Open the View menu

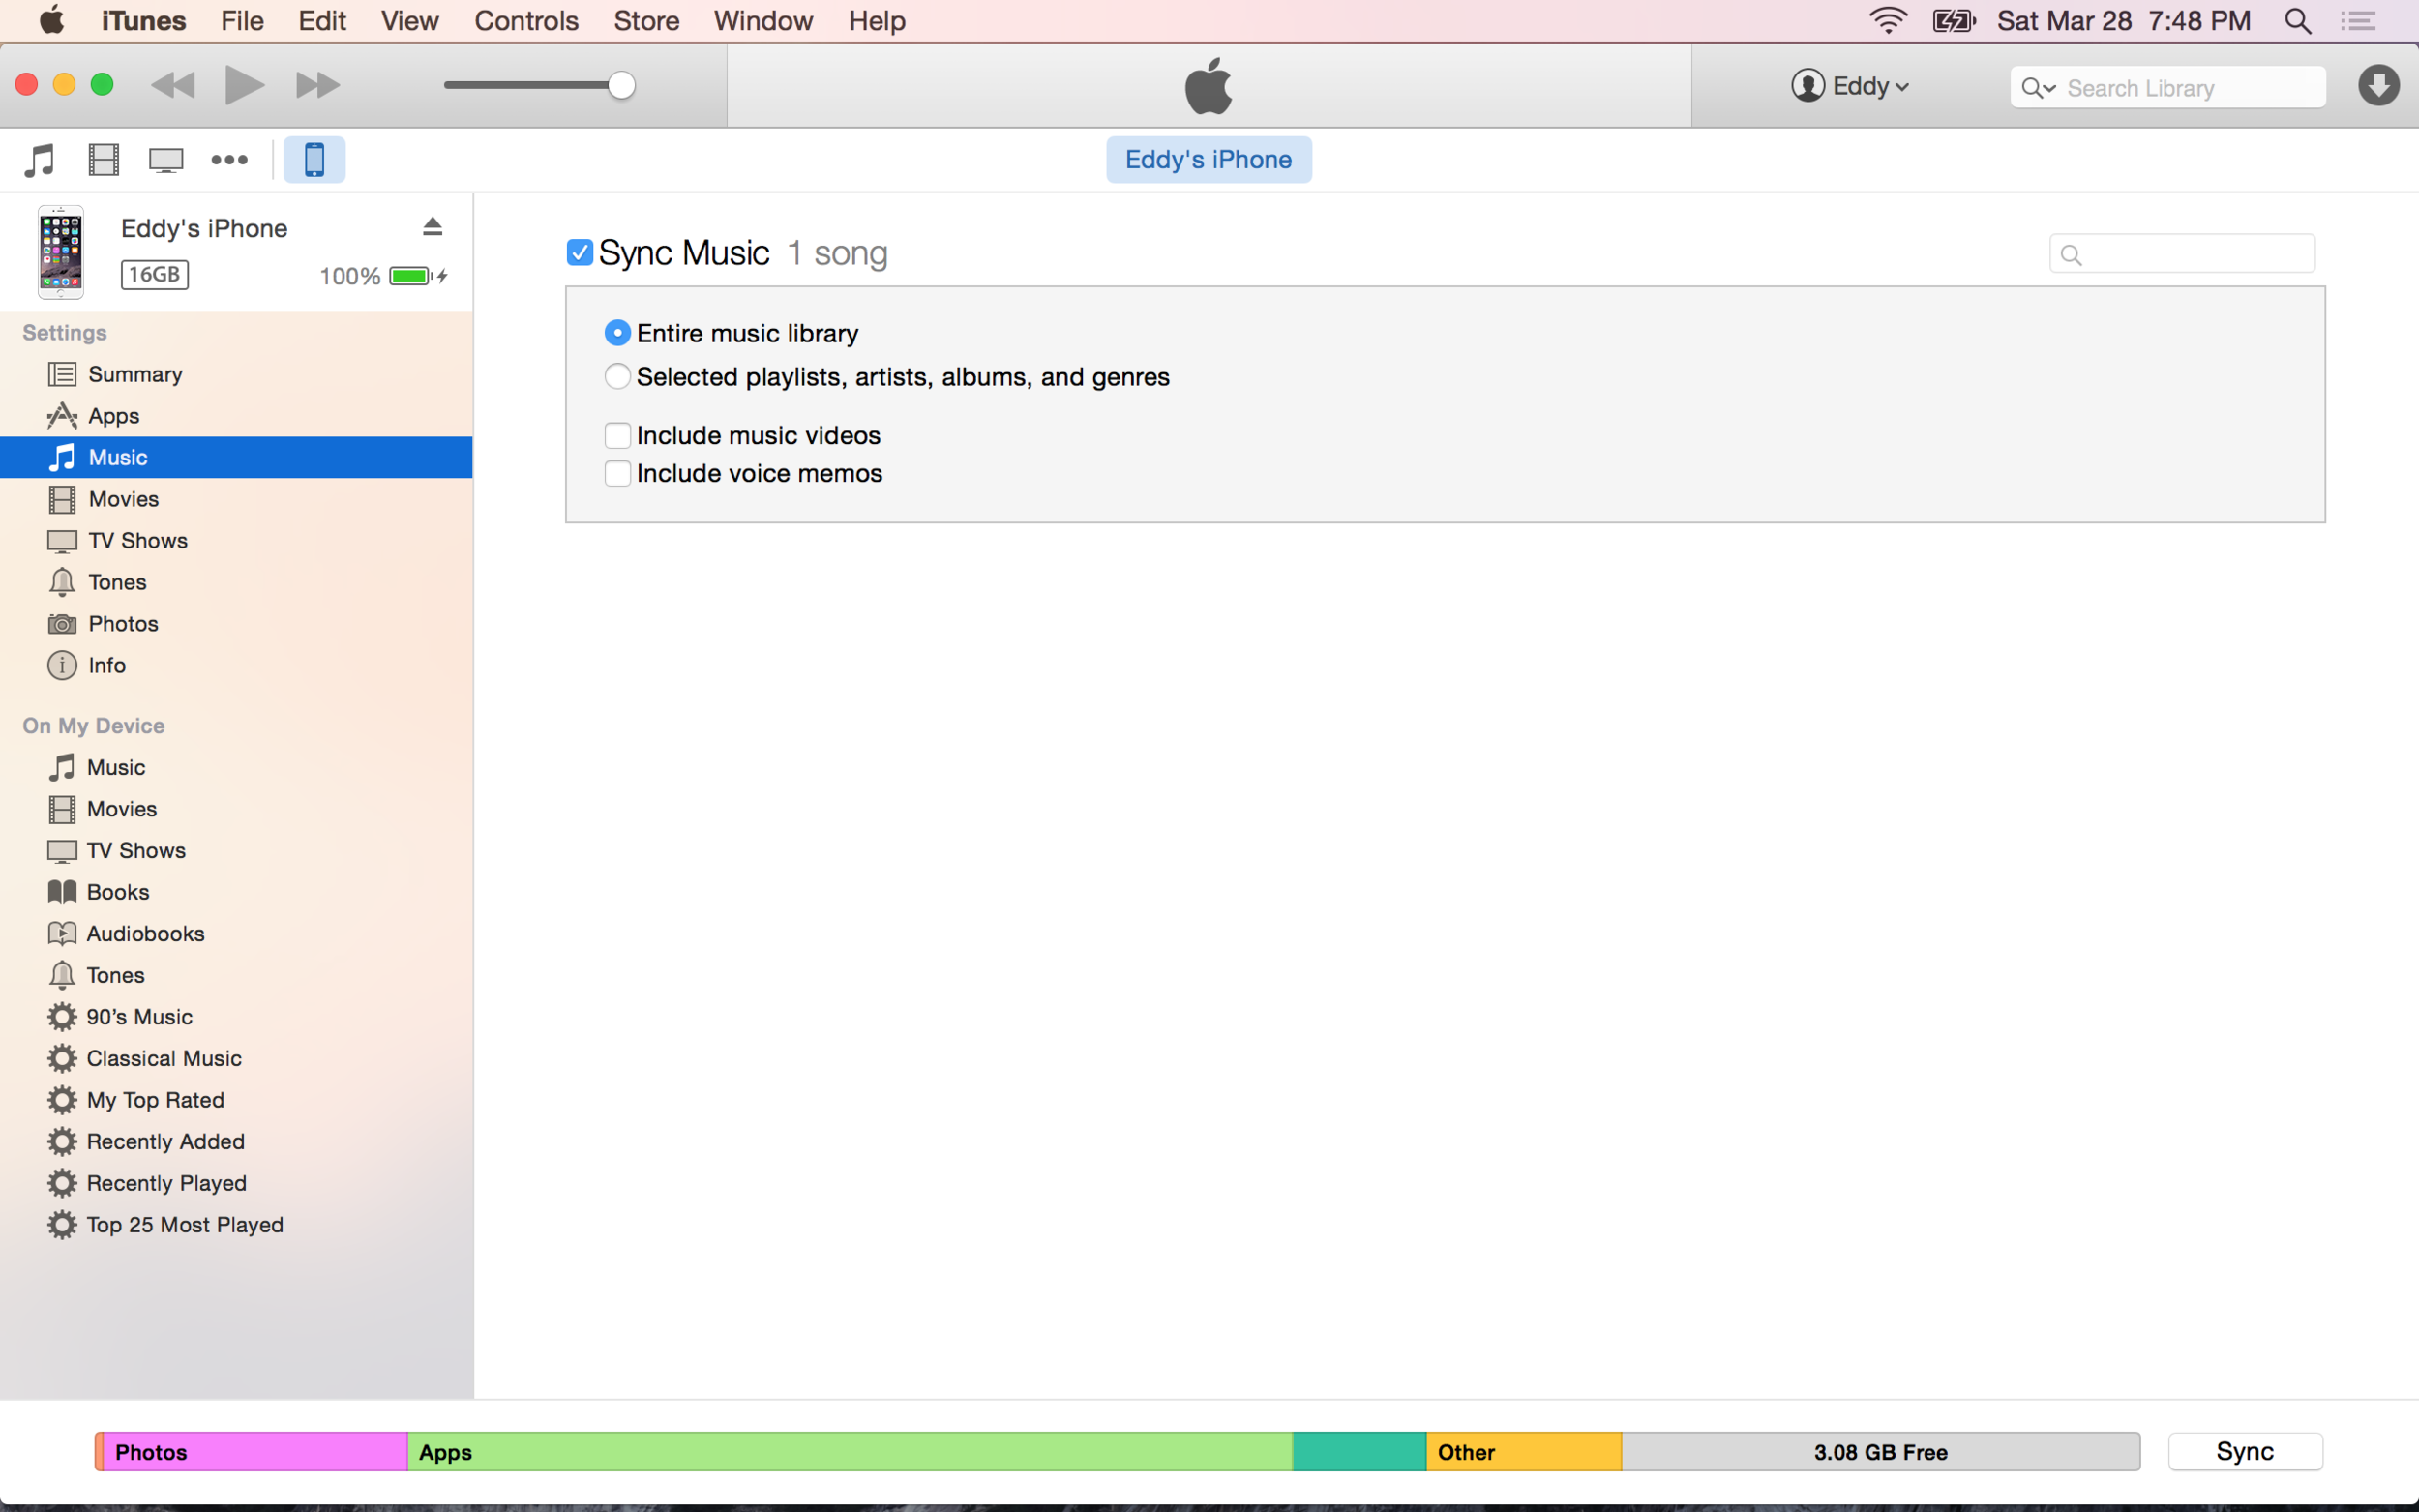(409, 21)
